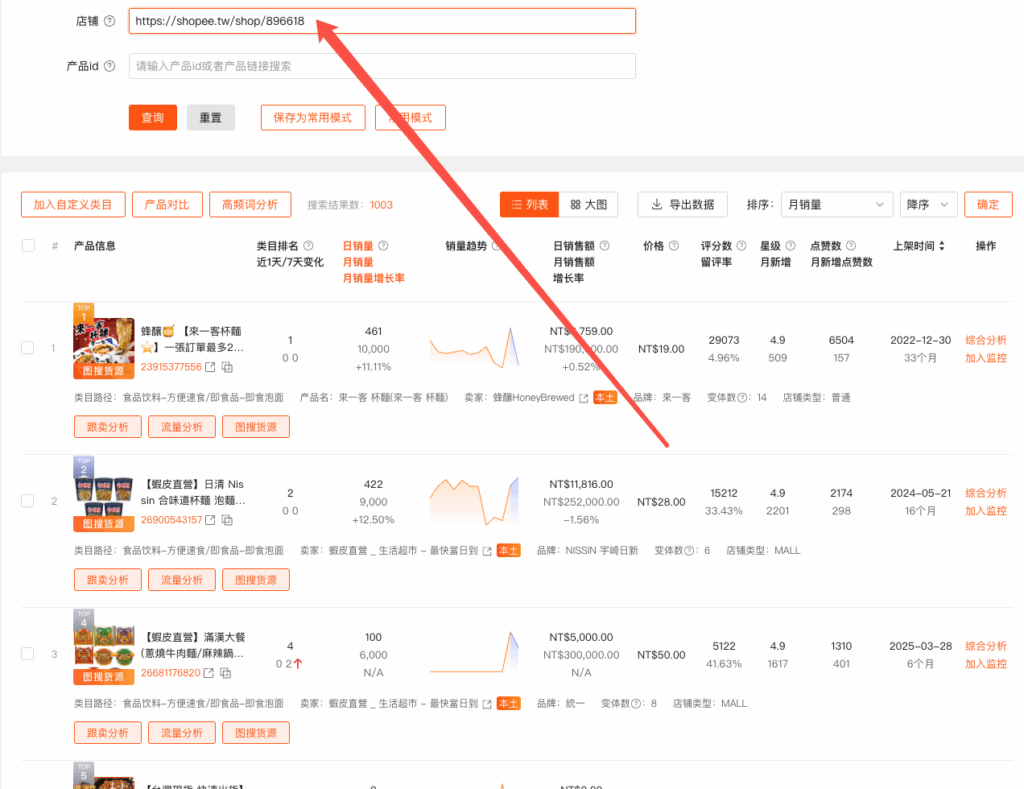Check the checkbox for product row 1
Screen dimensions: 1024x789
pyautogui.click(x=28, y=348)
